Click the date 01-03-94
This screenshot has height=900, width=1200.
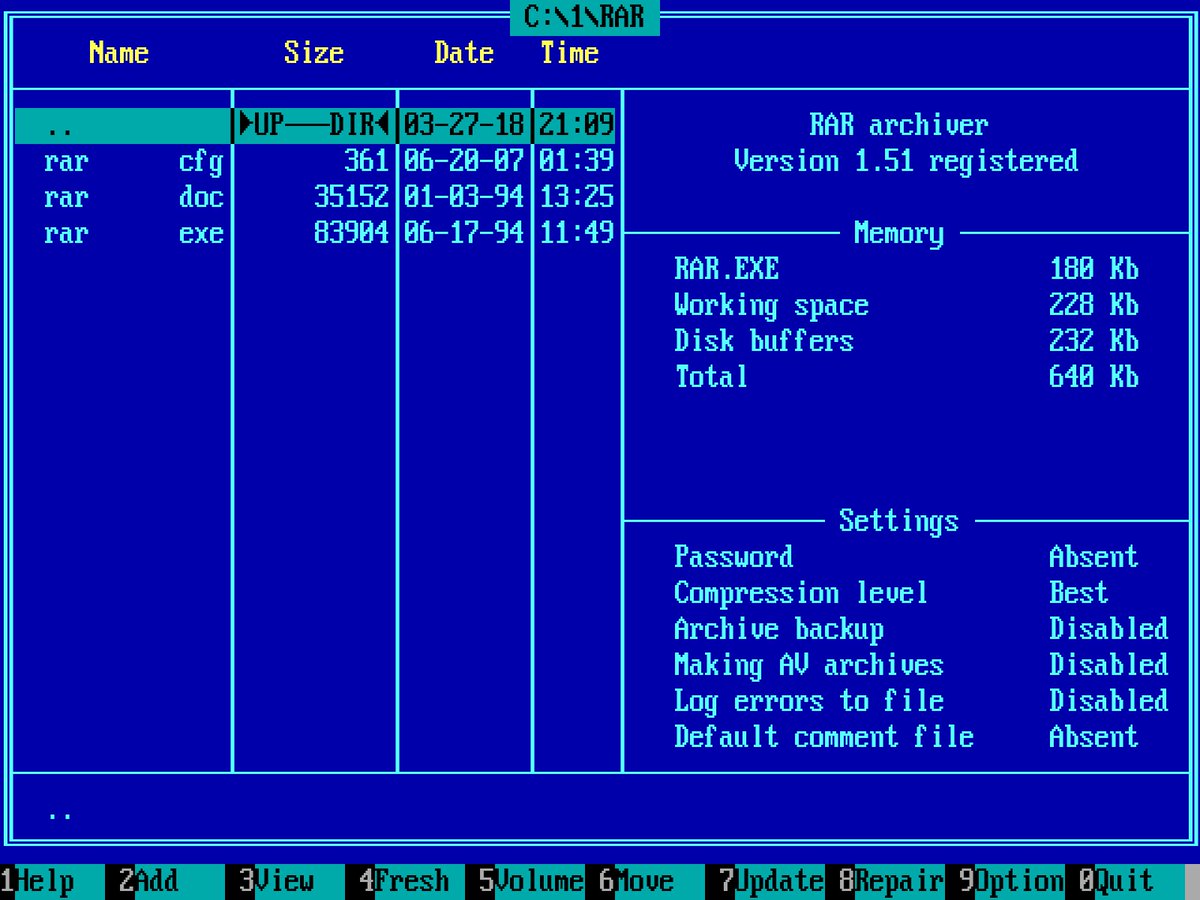[465, 197]
